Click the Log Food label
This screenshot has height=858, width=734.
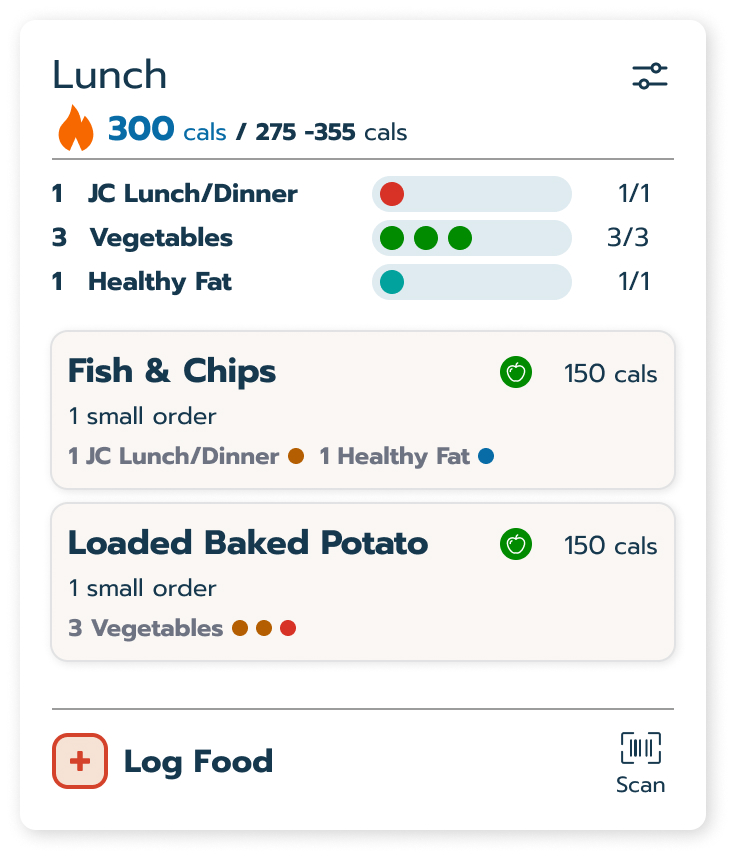(198, 762)
